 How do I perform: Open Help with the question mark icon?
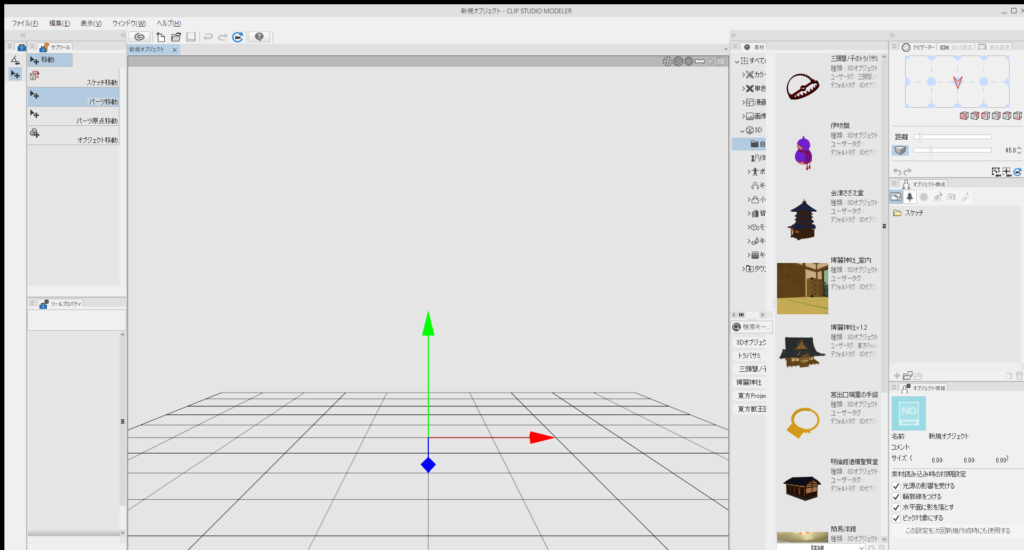259,37
